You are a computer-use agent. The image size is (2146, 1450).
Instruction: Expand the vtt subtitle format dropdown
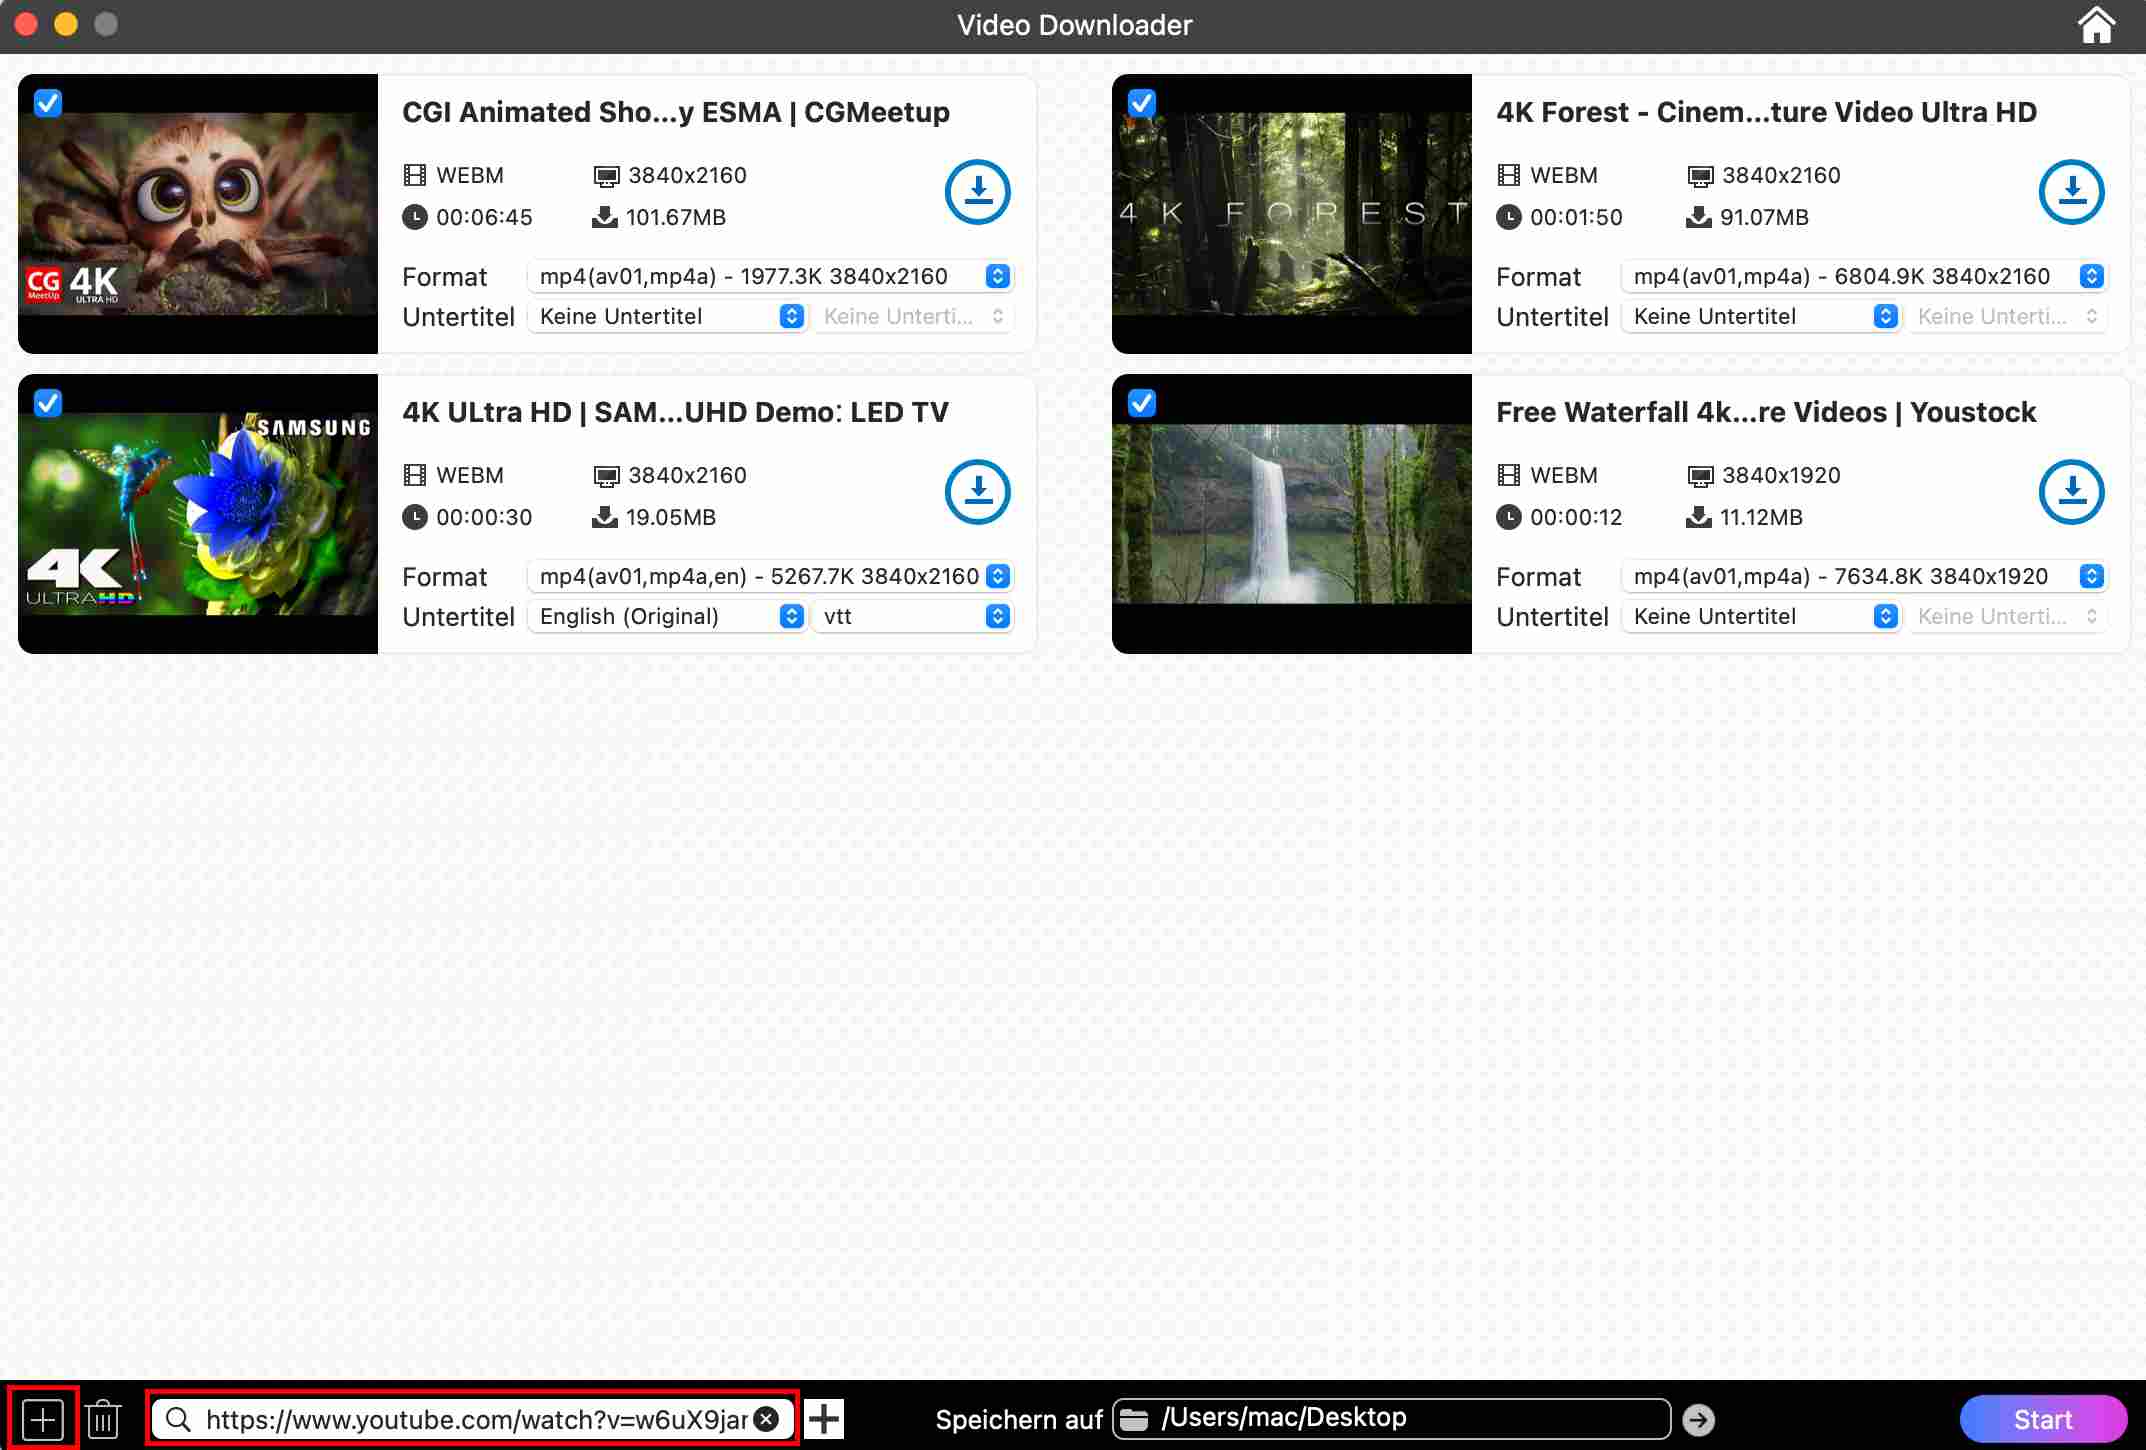tap(914, 616)
